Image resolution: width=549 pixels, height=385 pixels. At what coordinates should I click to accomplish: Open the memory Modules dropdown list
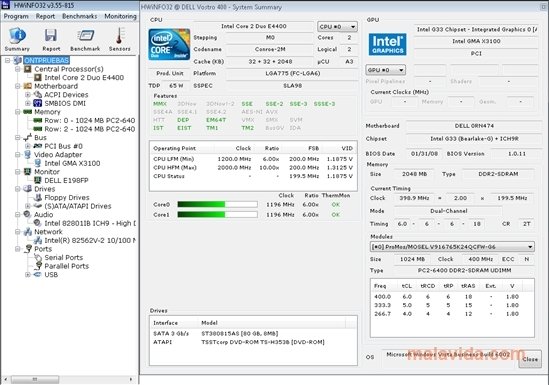click(452, 247)
